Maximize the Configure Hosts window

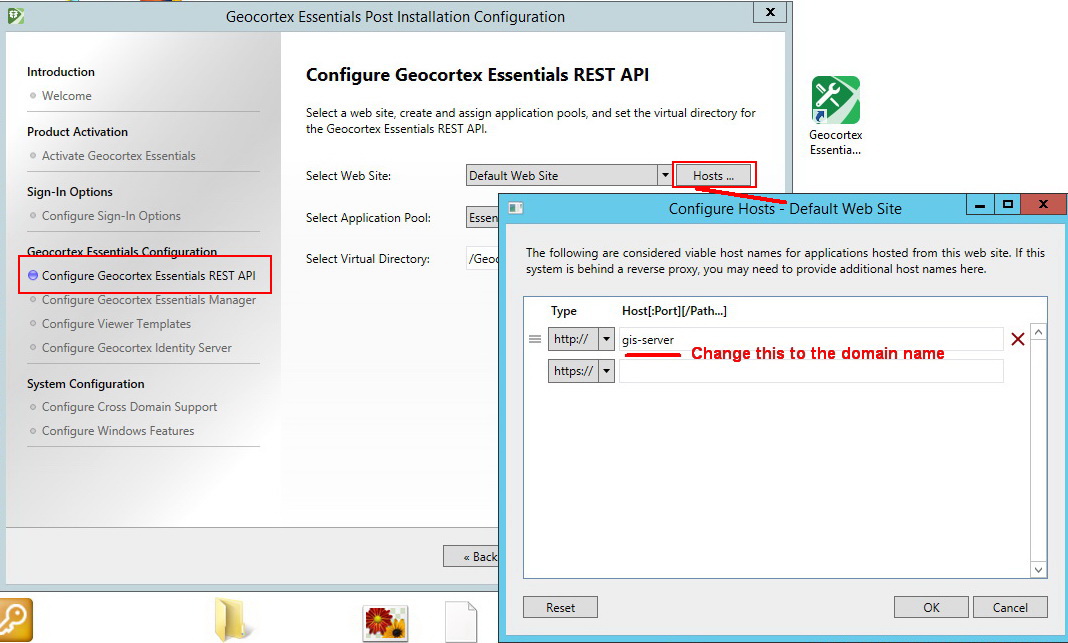point(1008,204)
